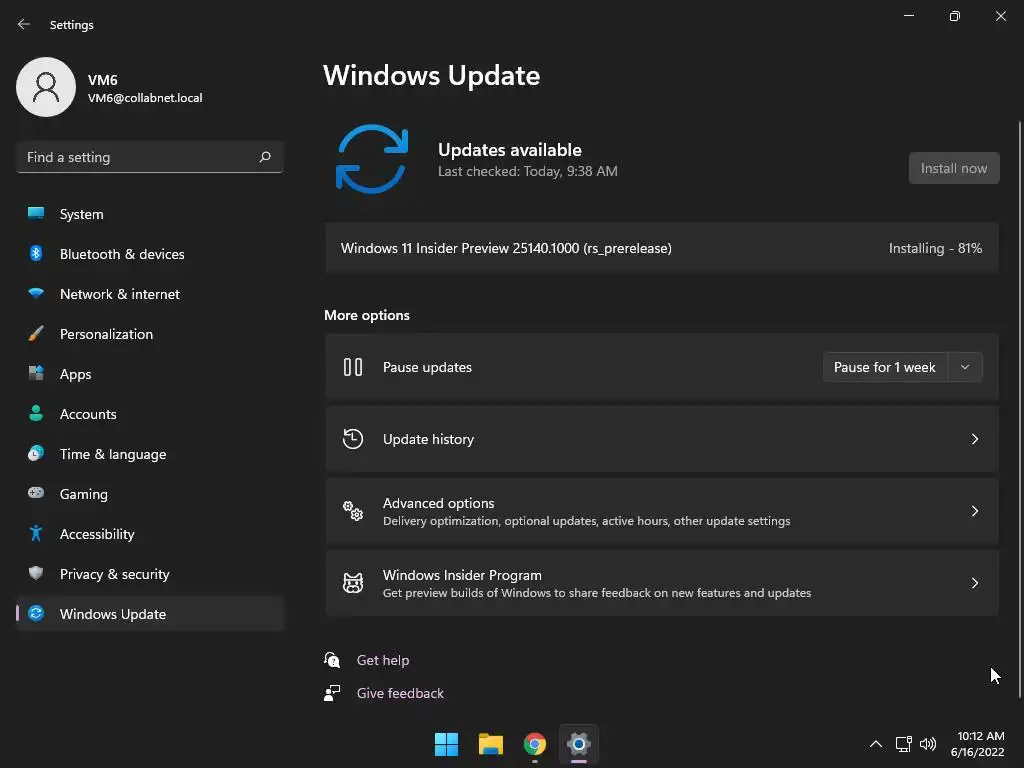Click VM6@collabnet.local account text

point(145,98)
